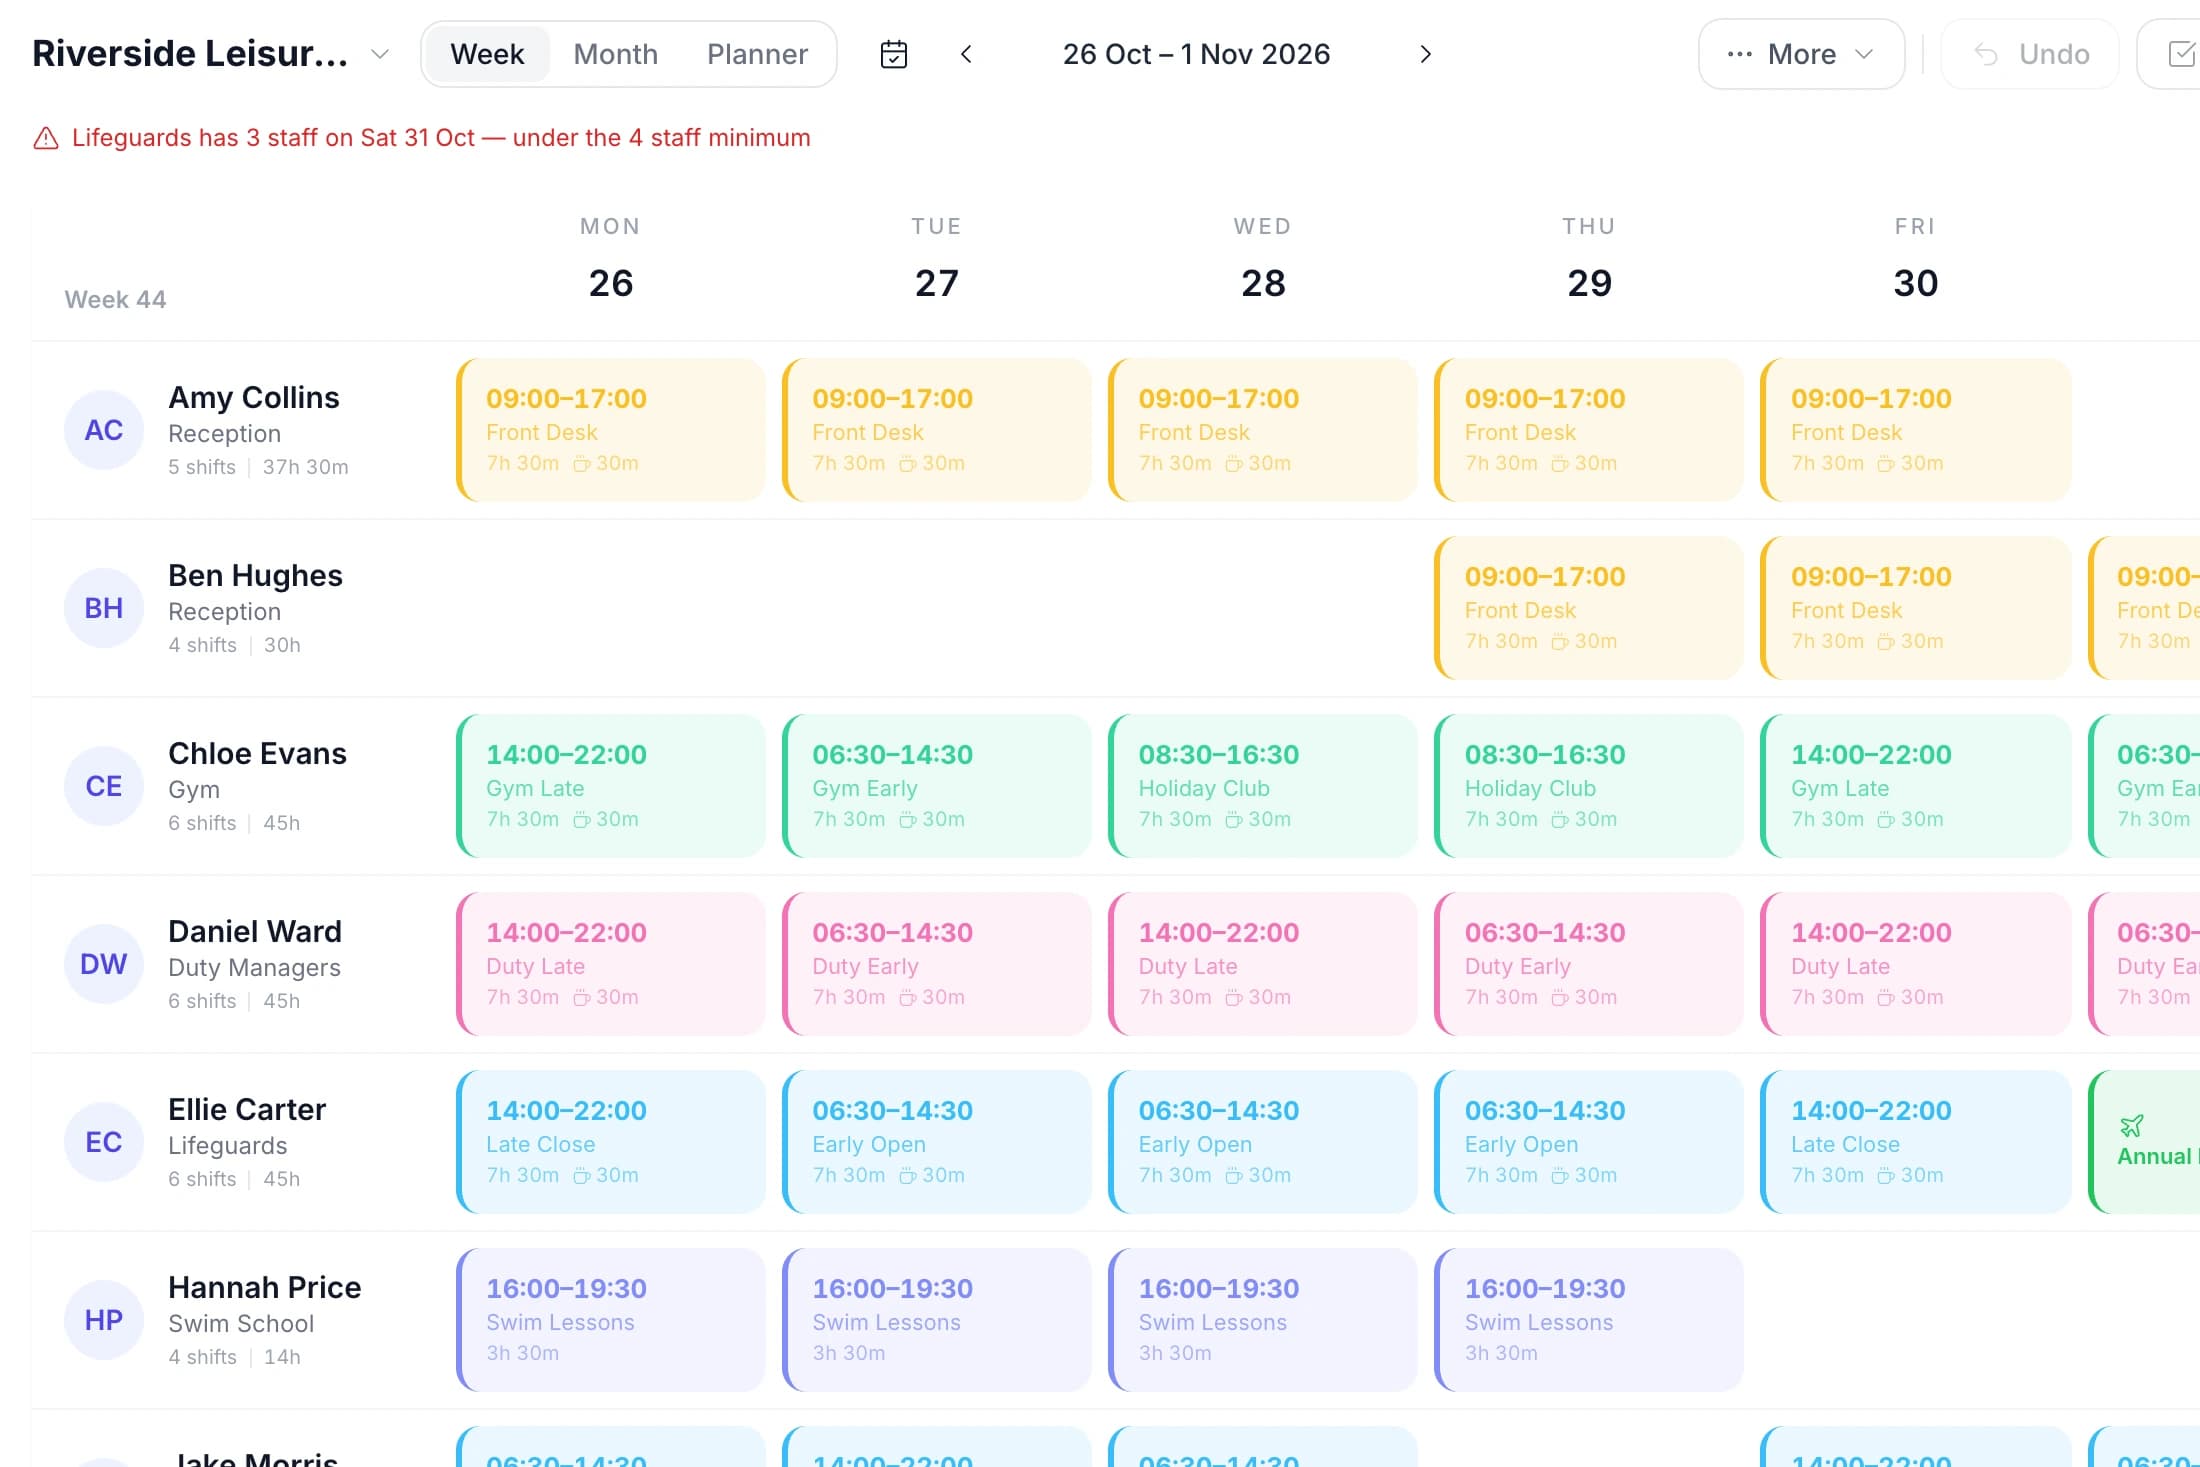2200x1467 pixels.
Task: Select the Wednesday 28 column header
Action: pos(1263,258)
